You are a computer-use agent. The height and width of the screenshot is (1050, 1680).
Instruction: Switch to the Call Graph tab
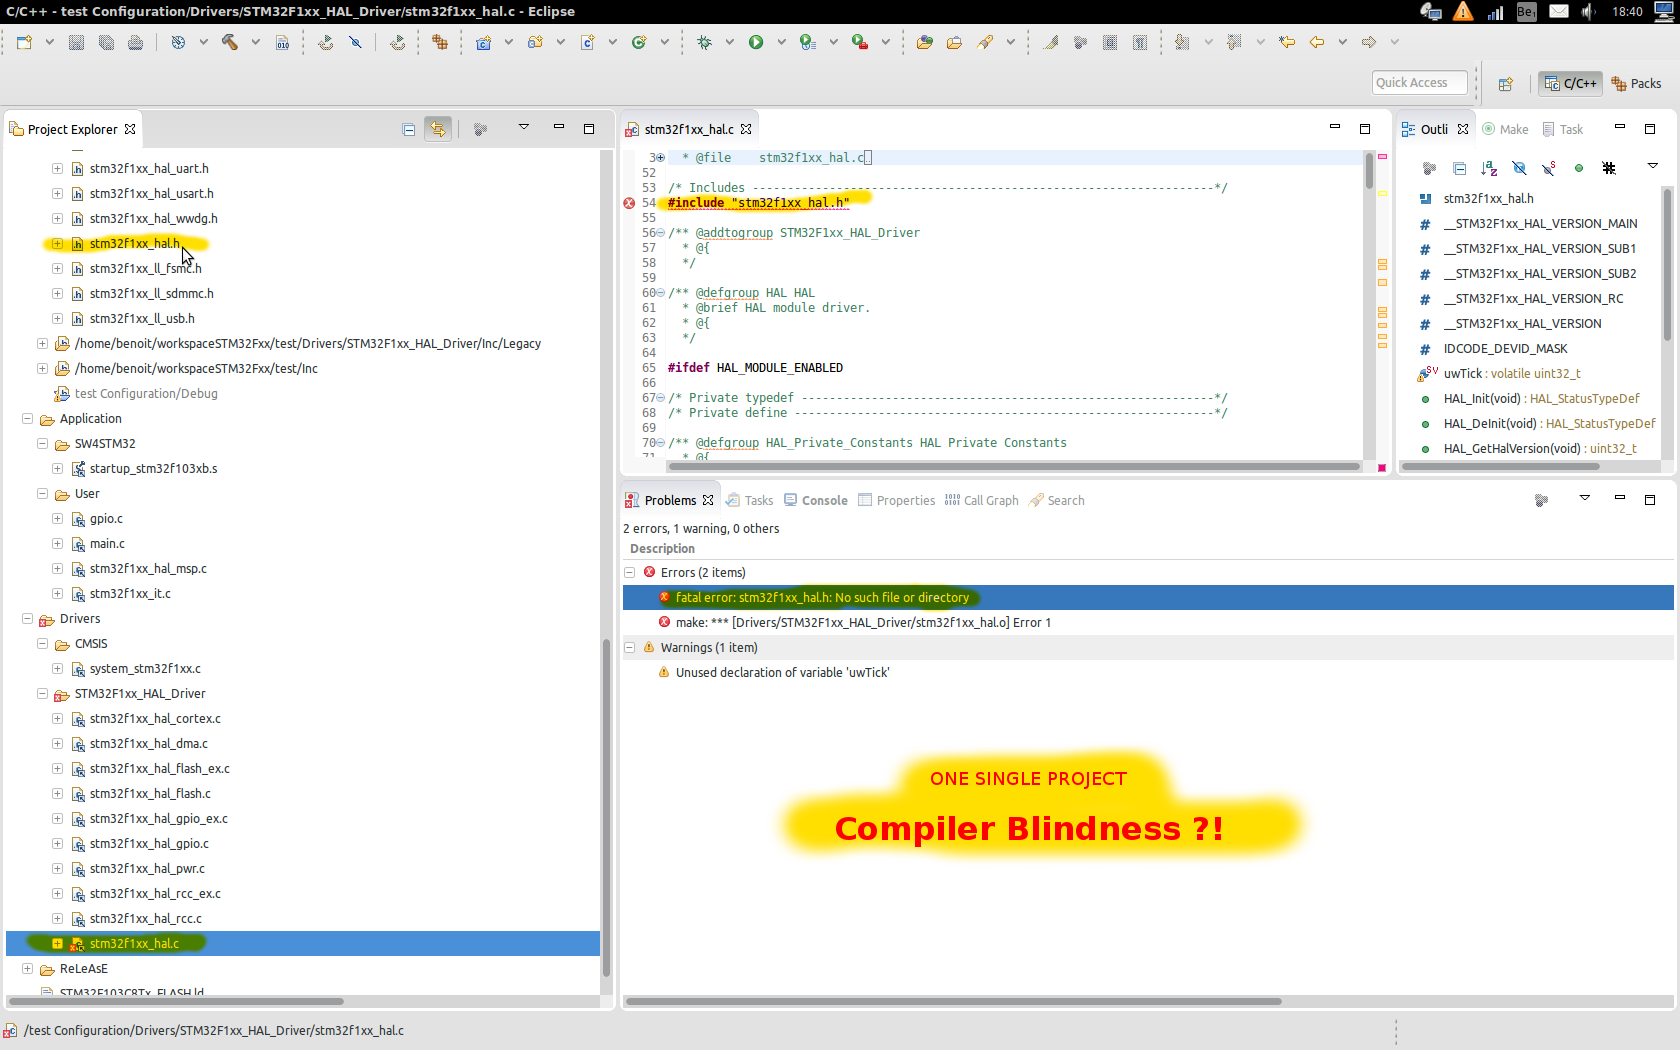(x=981, y=501)
